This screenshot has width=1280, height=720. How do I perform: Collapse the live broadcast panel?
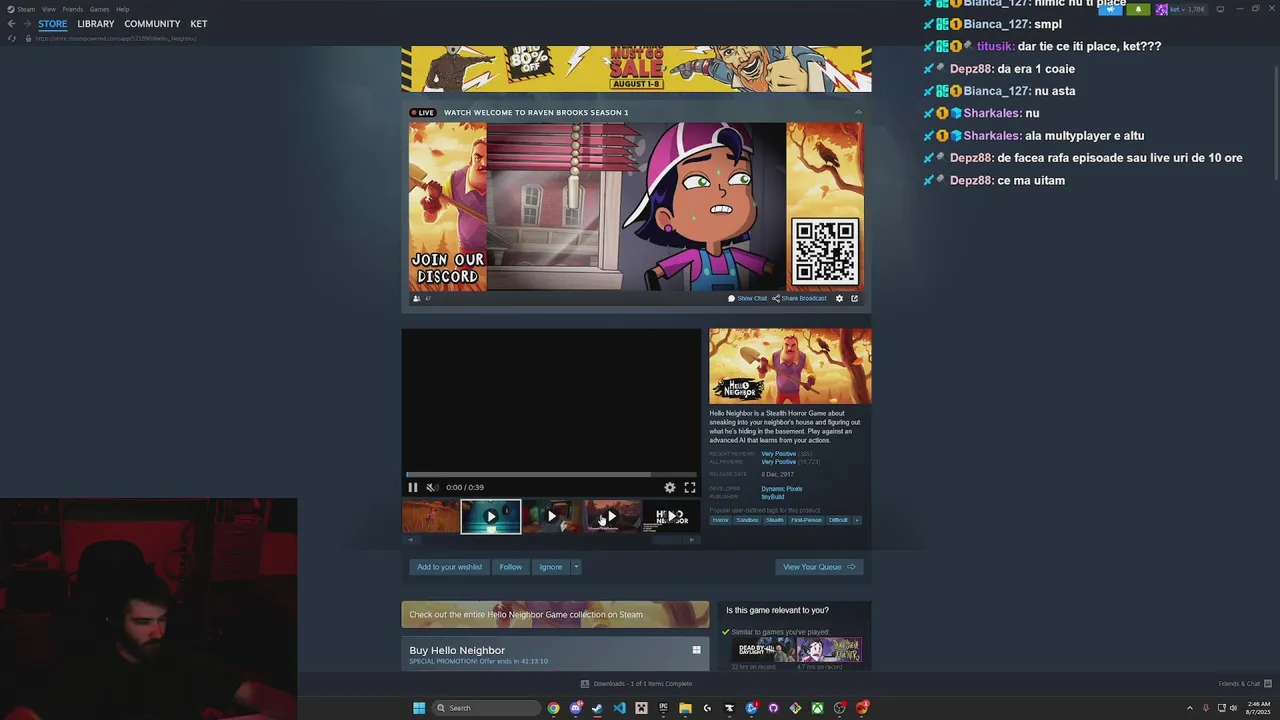tap(858, 112)
